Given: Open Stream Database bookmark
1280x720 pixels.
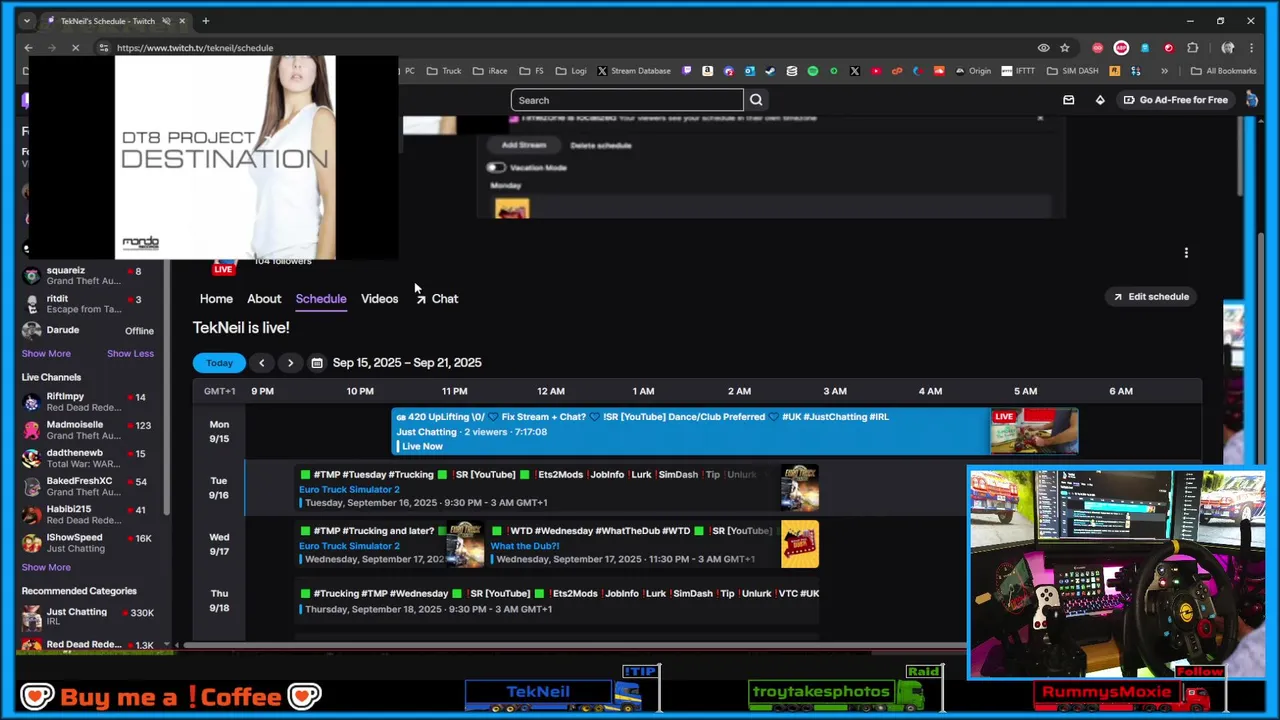Looking at the screenshot, I should point(633,71).
